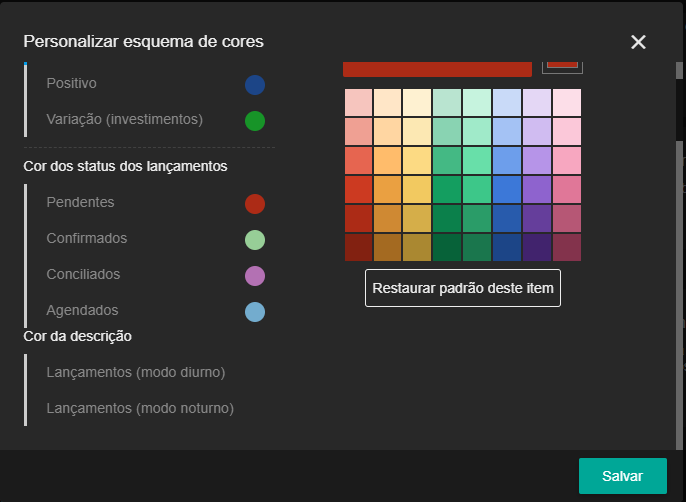Select the light blue Agendados color circle
The width and height of the screenshot is (686, 502).
tap(255, 312)
